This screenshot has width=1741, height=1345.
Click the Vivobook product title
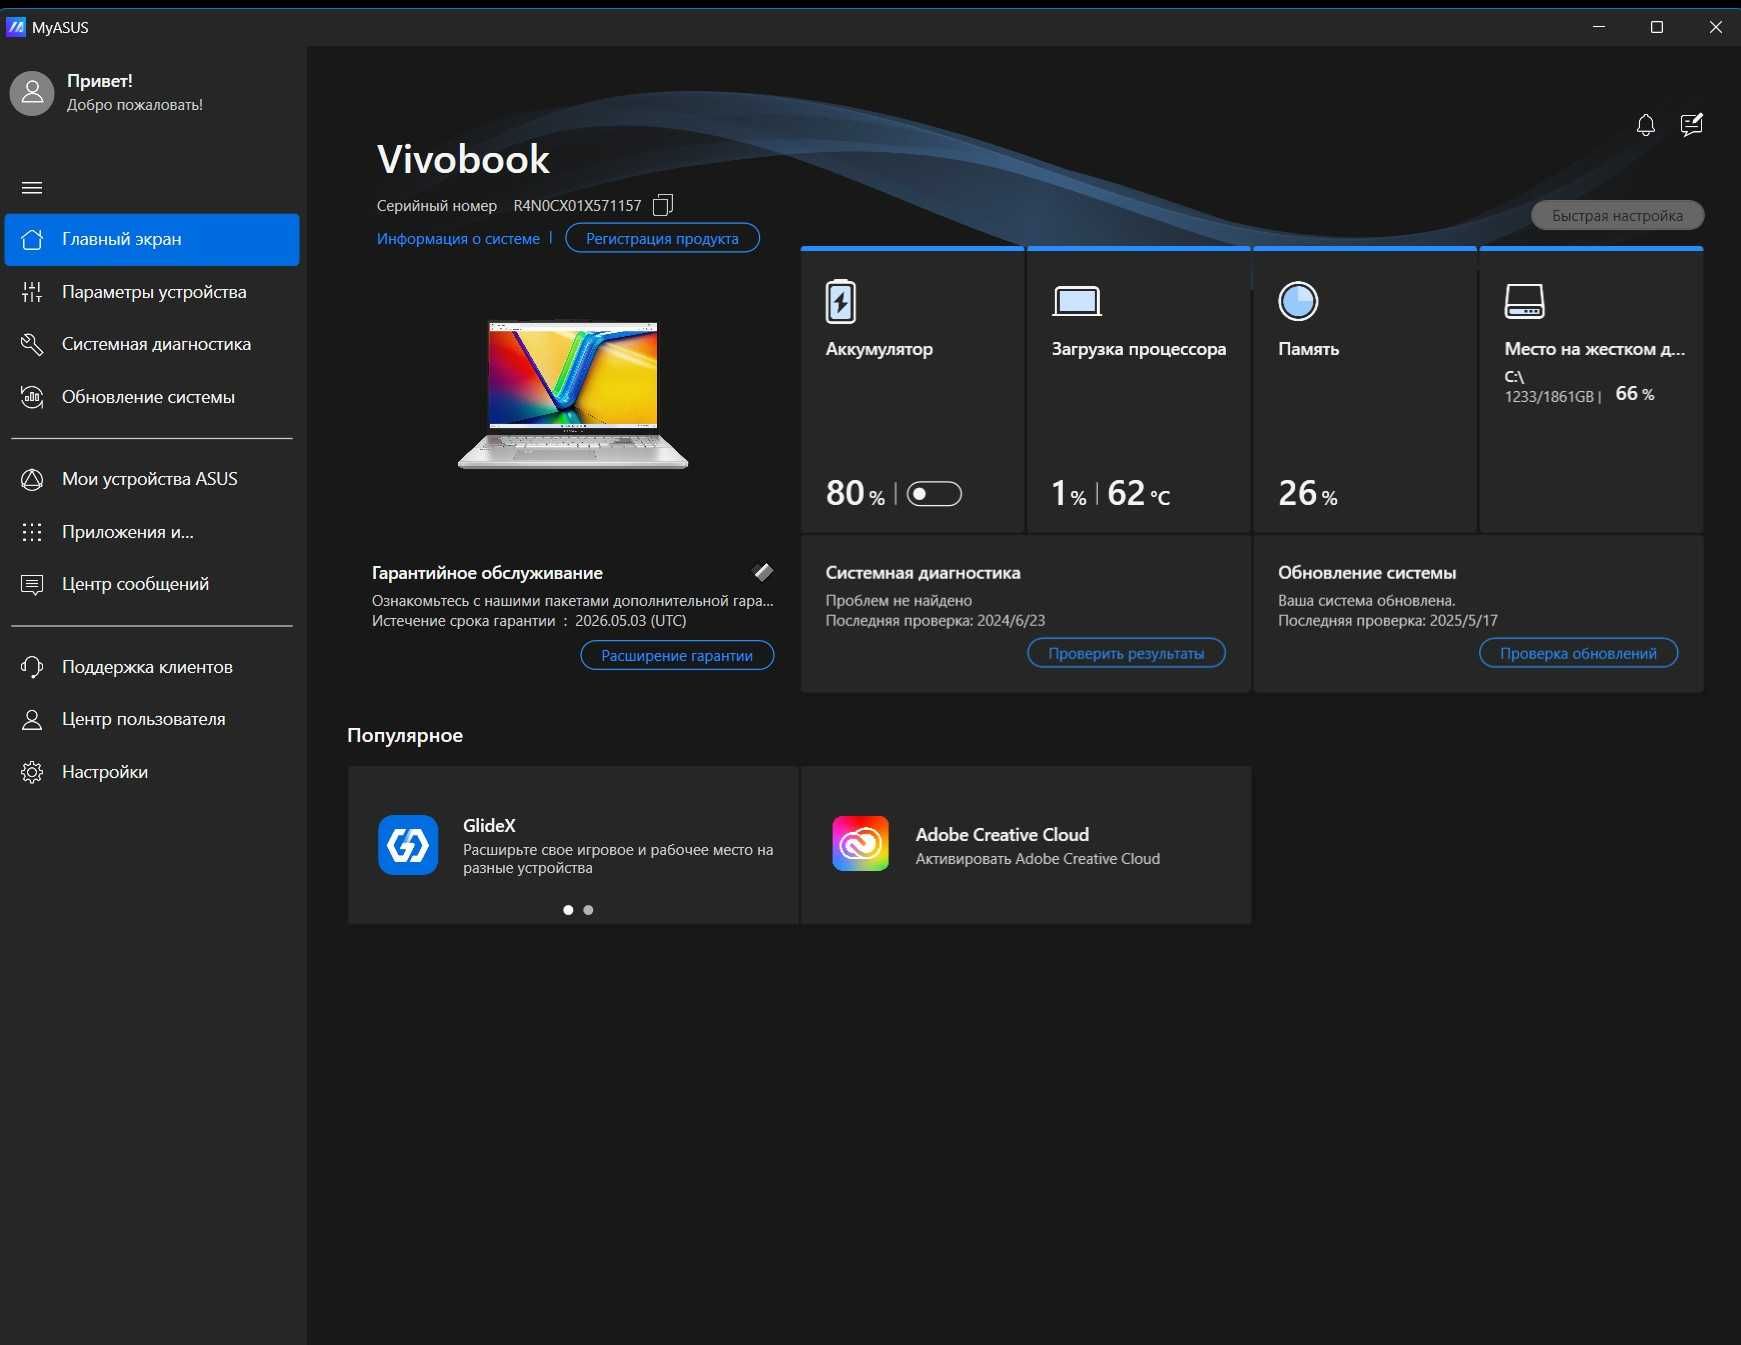(463, 159)
